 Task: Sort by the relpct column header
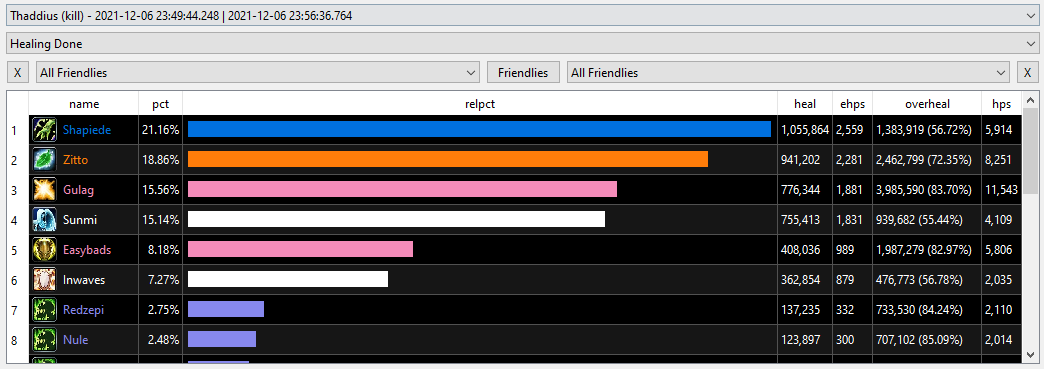point(480,104)
